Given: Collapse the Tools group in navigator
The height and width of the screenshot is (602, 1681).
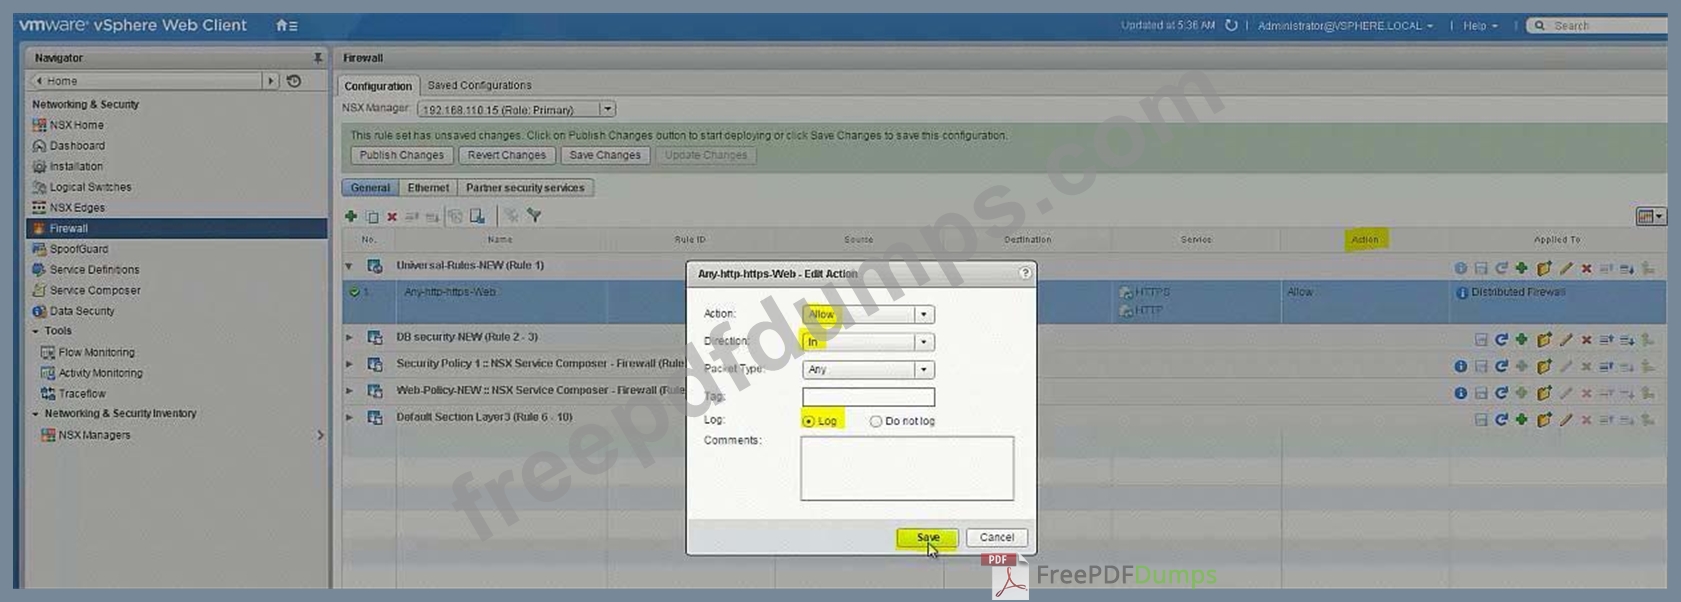Looking at the screenshot, I should (x=36, y=331).
